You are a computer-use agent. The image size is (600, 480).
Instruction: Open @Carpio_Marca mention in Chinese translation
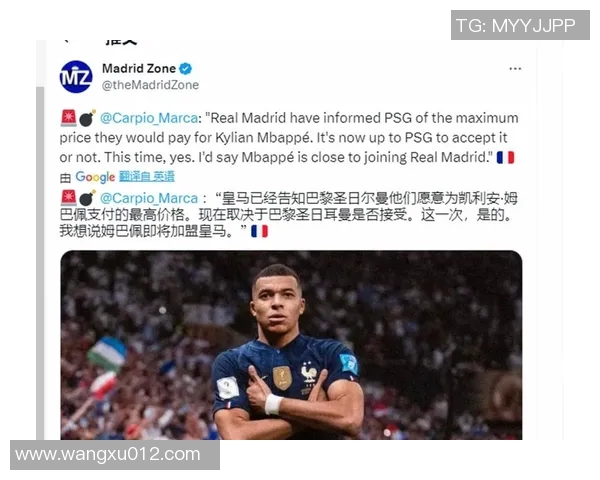[x=149, y=198]
